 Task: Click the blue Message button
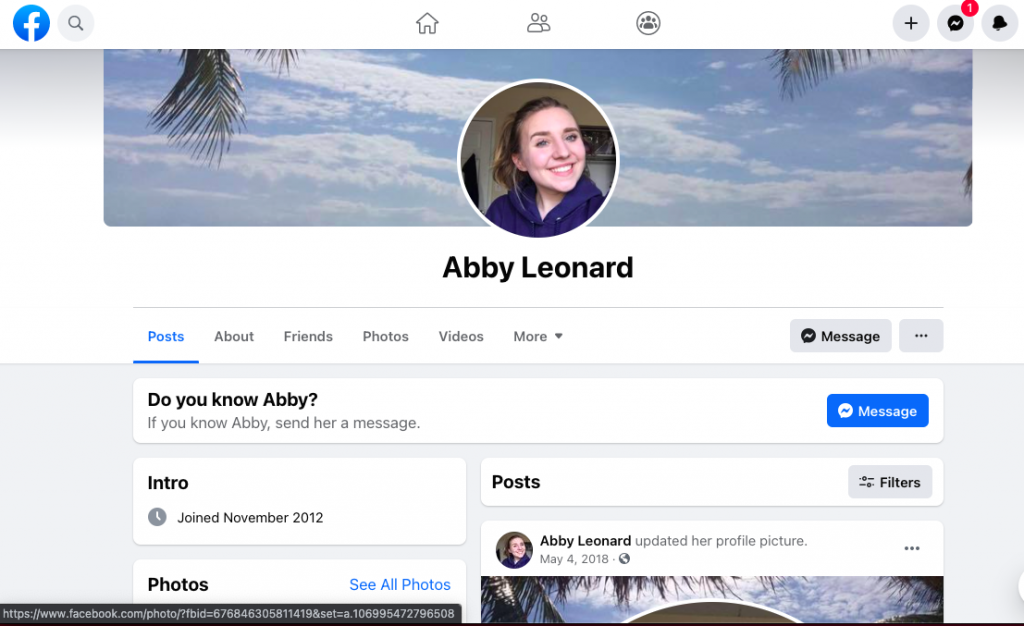[877, 411]
